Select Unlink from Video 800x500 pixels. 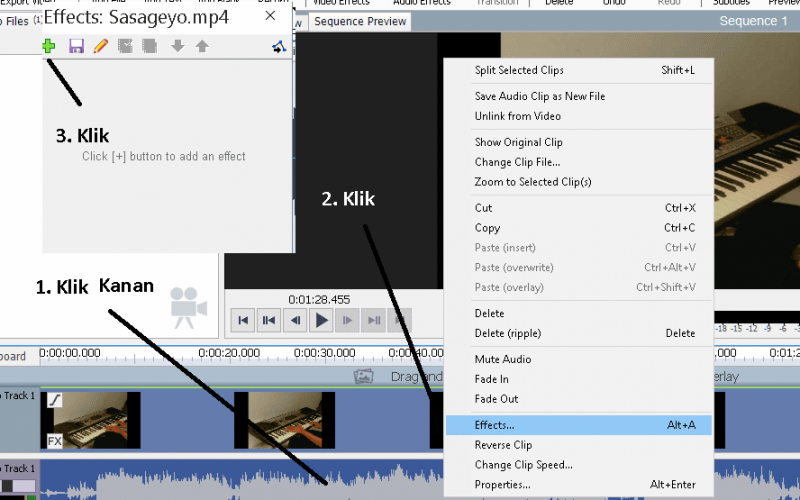click(x=579, y=116)
